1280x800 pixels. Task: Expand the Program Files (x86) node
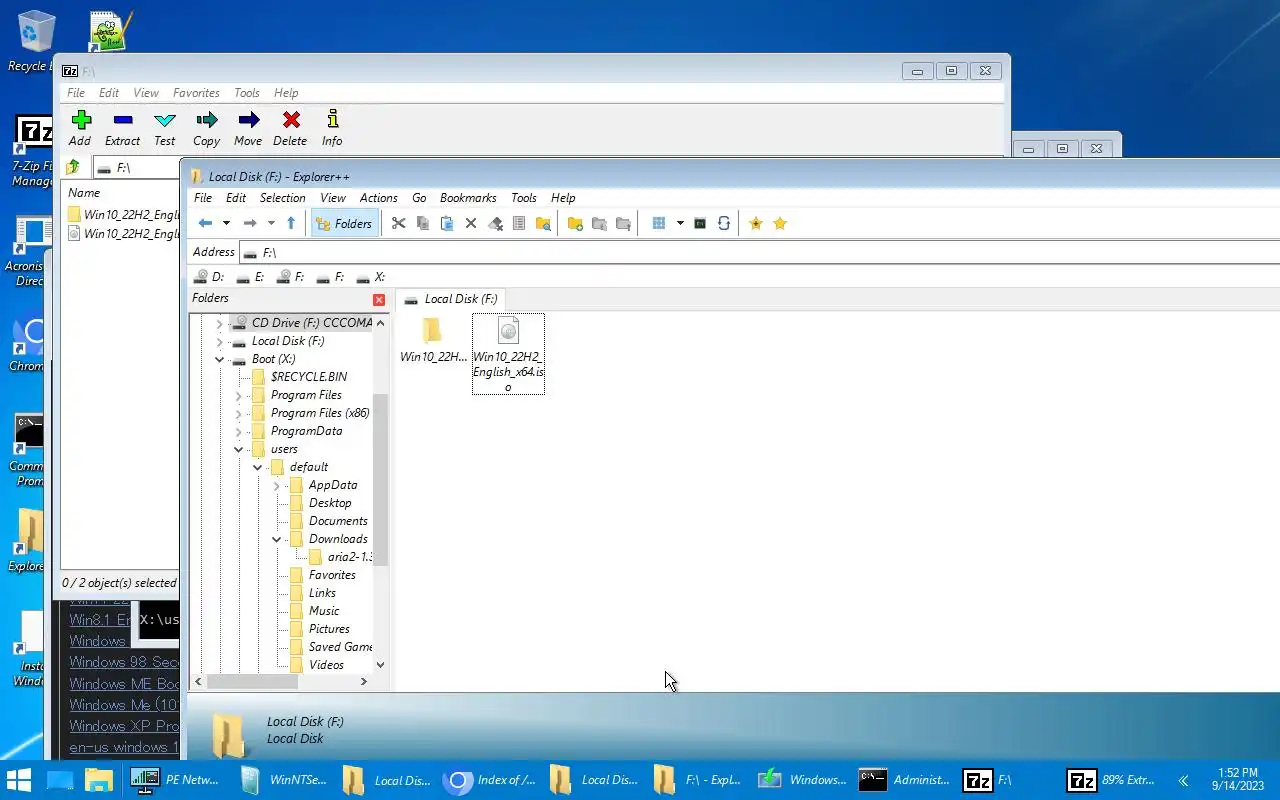(x=238, y=413)
